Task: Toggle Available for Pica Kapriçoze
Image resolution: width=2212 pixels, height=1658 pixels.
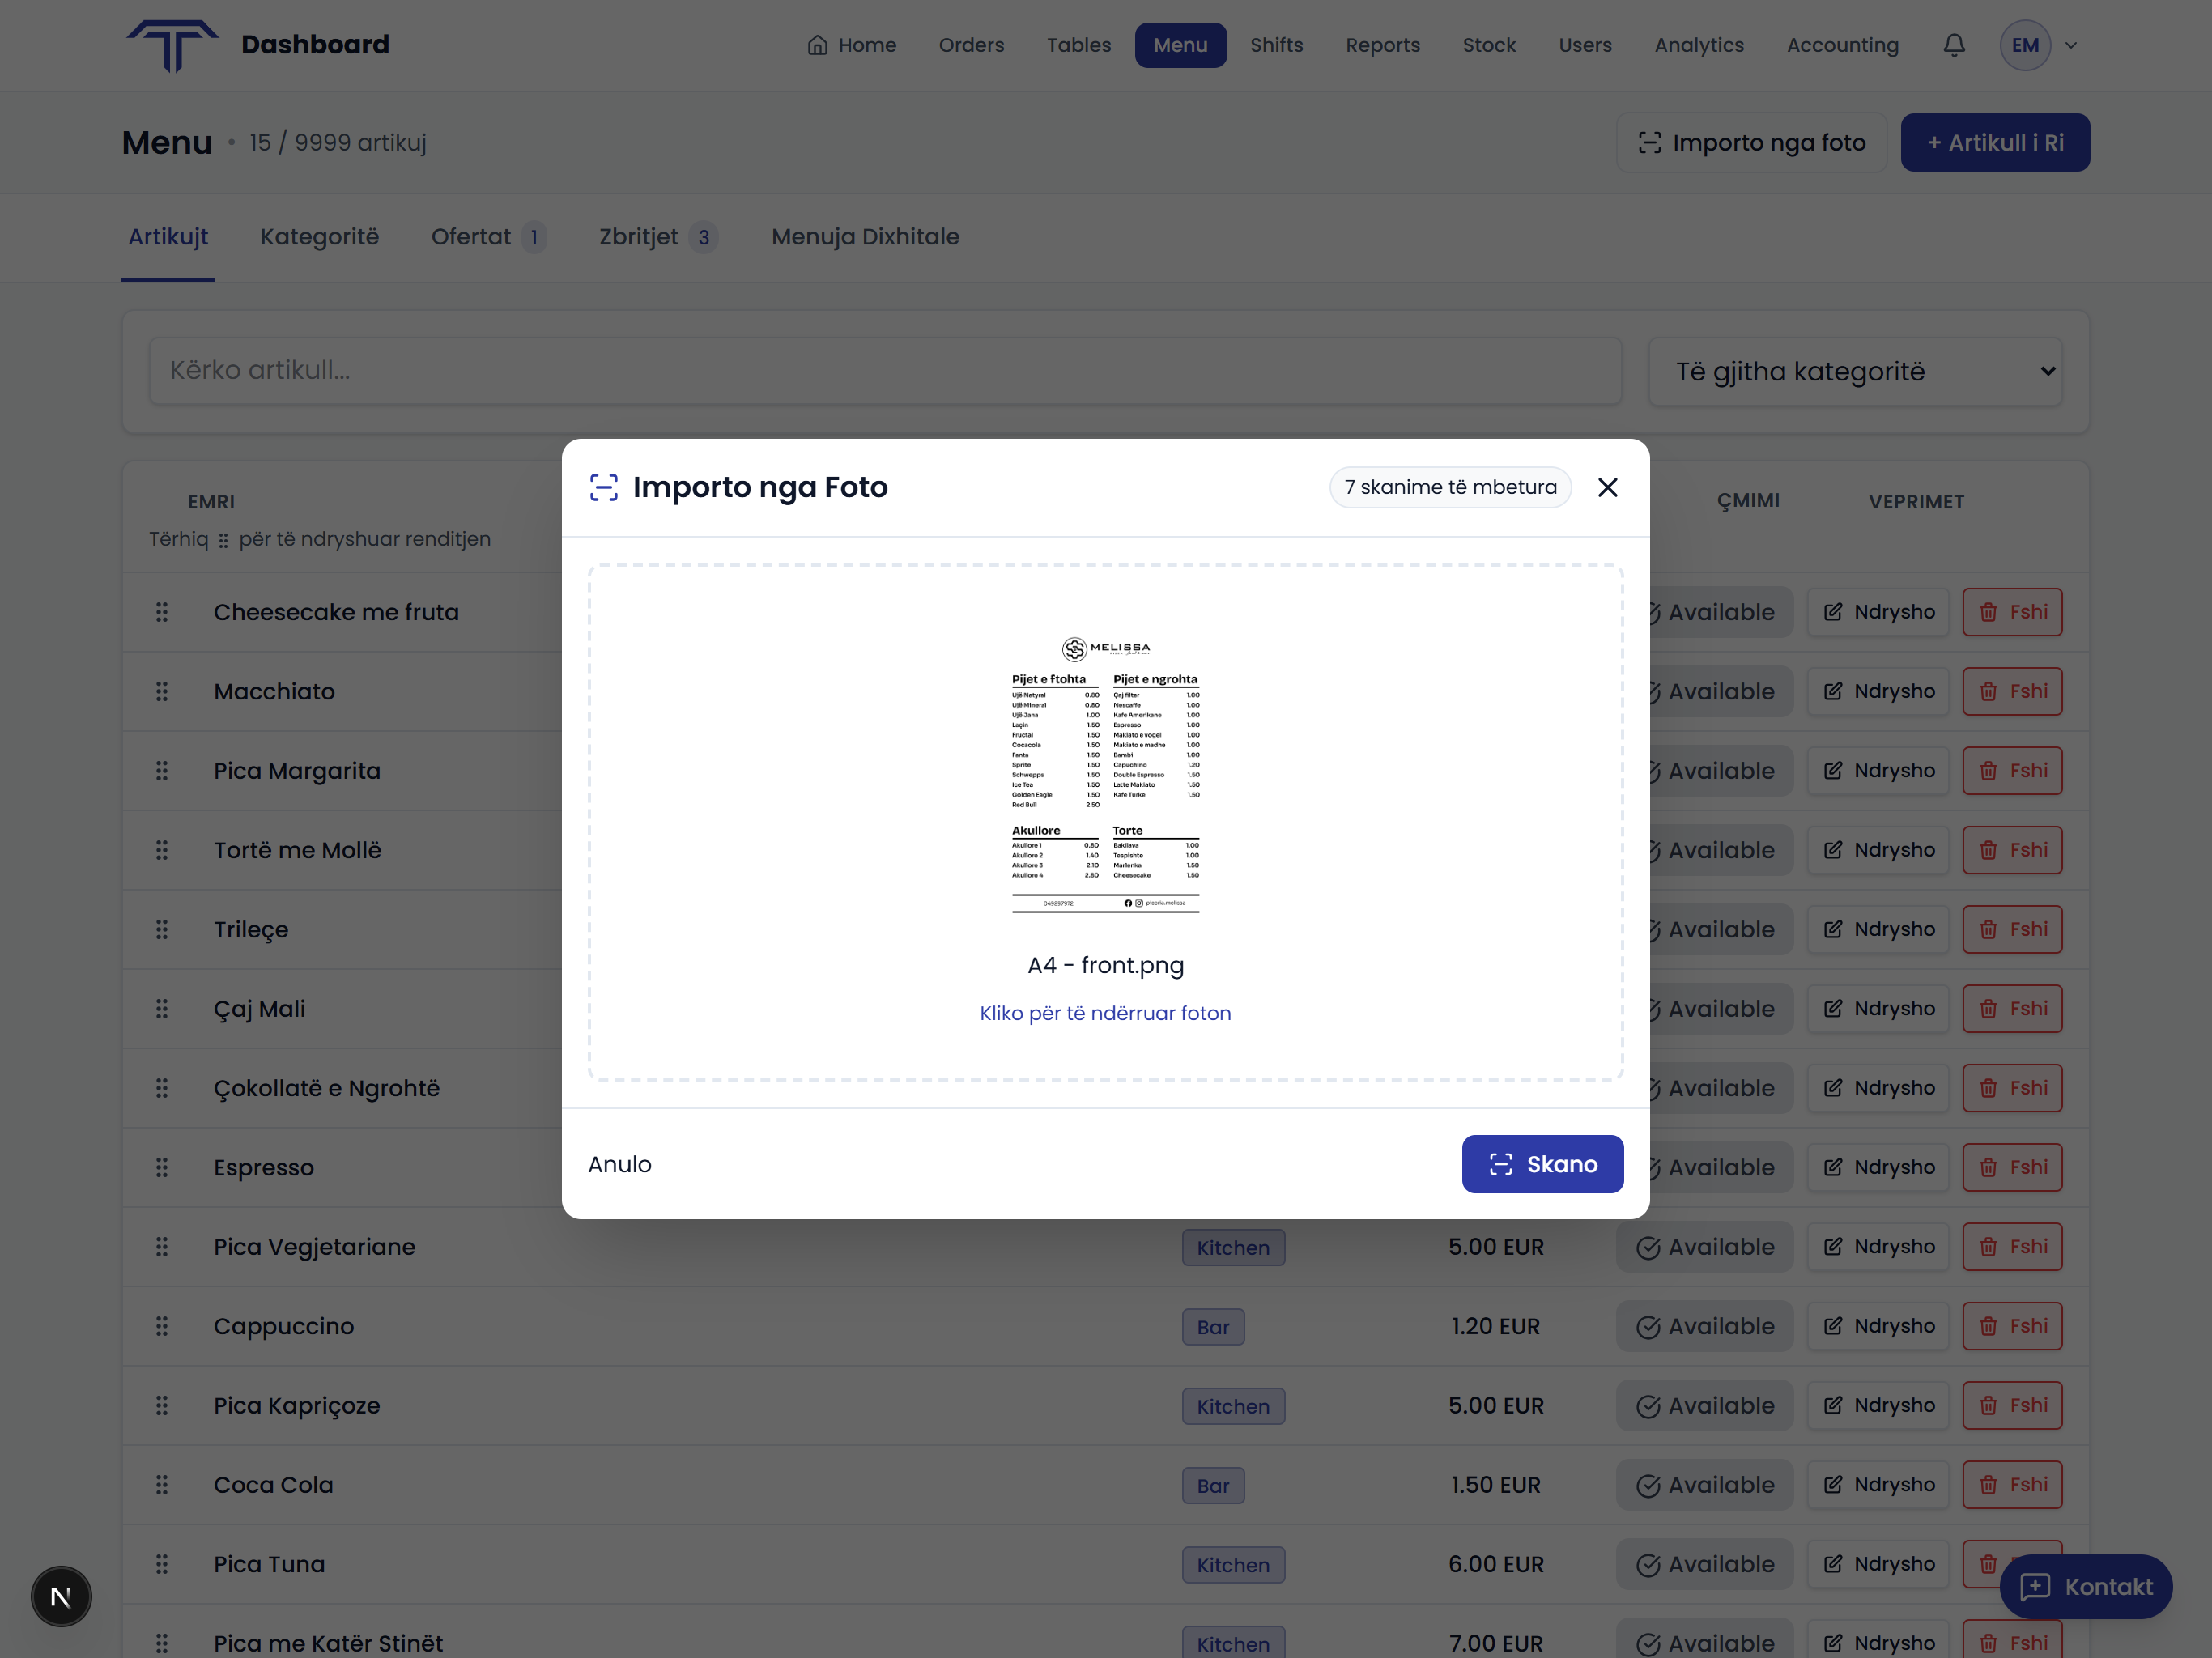Action: (x=1704, y=1406)
